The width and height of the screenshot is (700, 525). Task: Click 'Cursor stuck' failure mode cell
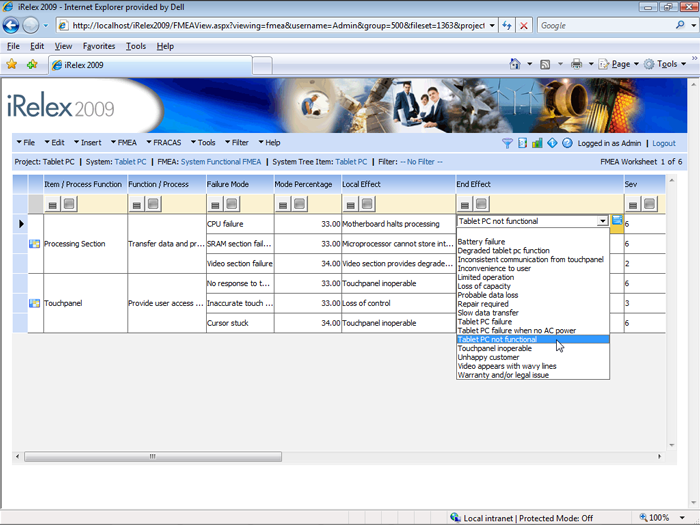click(240, 323)
